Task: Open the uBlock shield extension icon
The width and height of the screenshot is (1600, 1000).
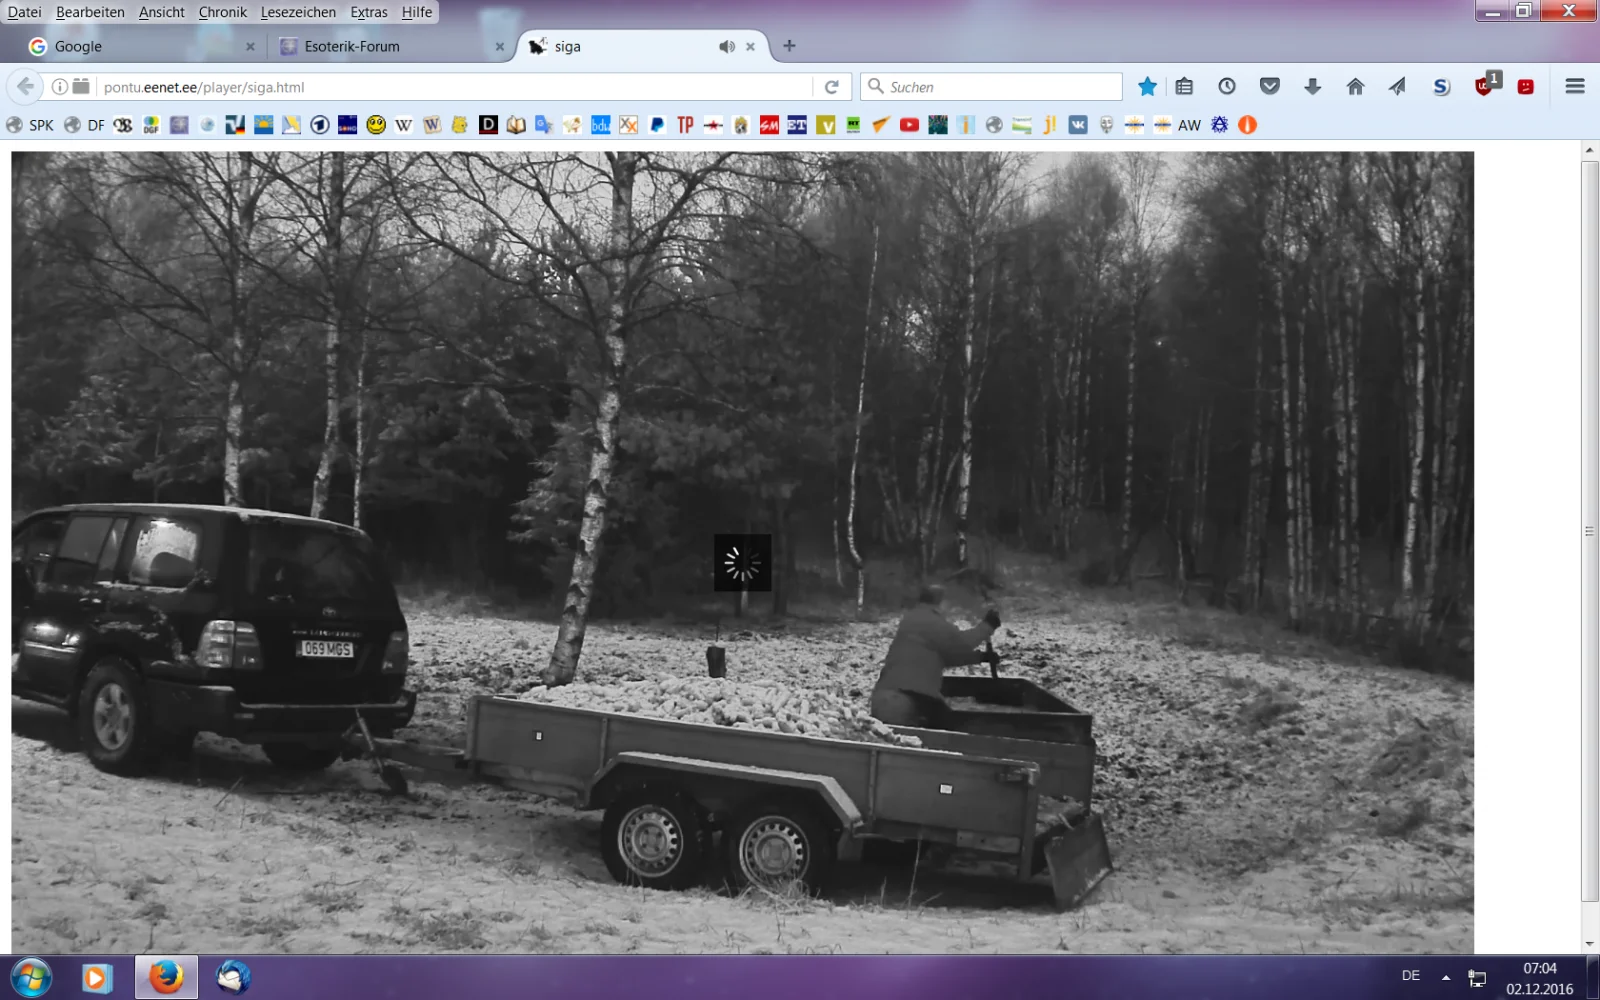Action: pyautogui.click(x=1484, y=87)
